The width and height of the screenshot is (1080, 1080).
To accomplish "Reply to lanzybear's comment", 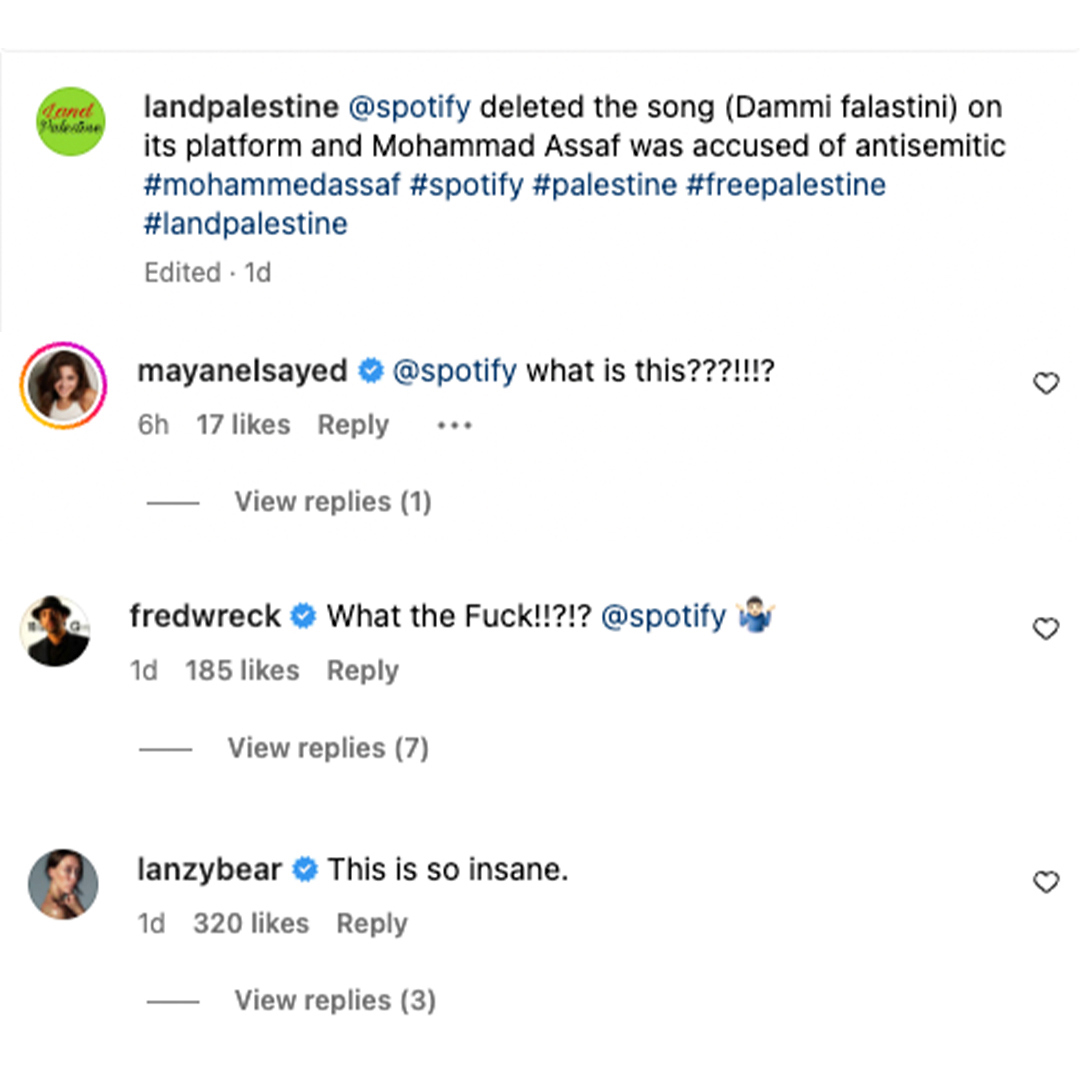I will [x=372, y=923].
